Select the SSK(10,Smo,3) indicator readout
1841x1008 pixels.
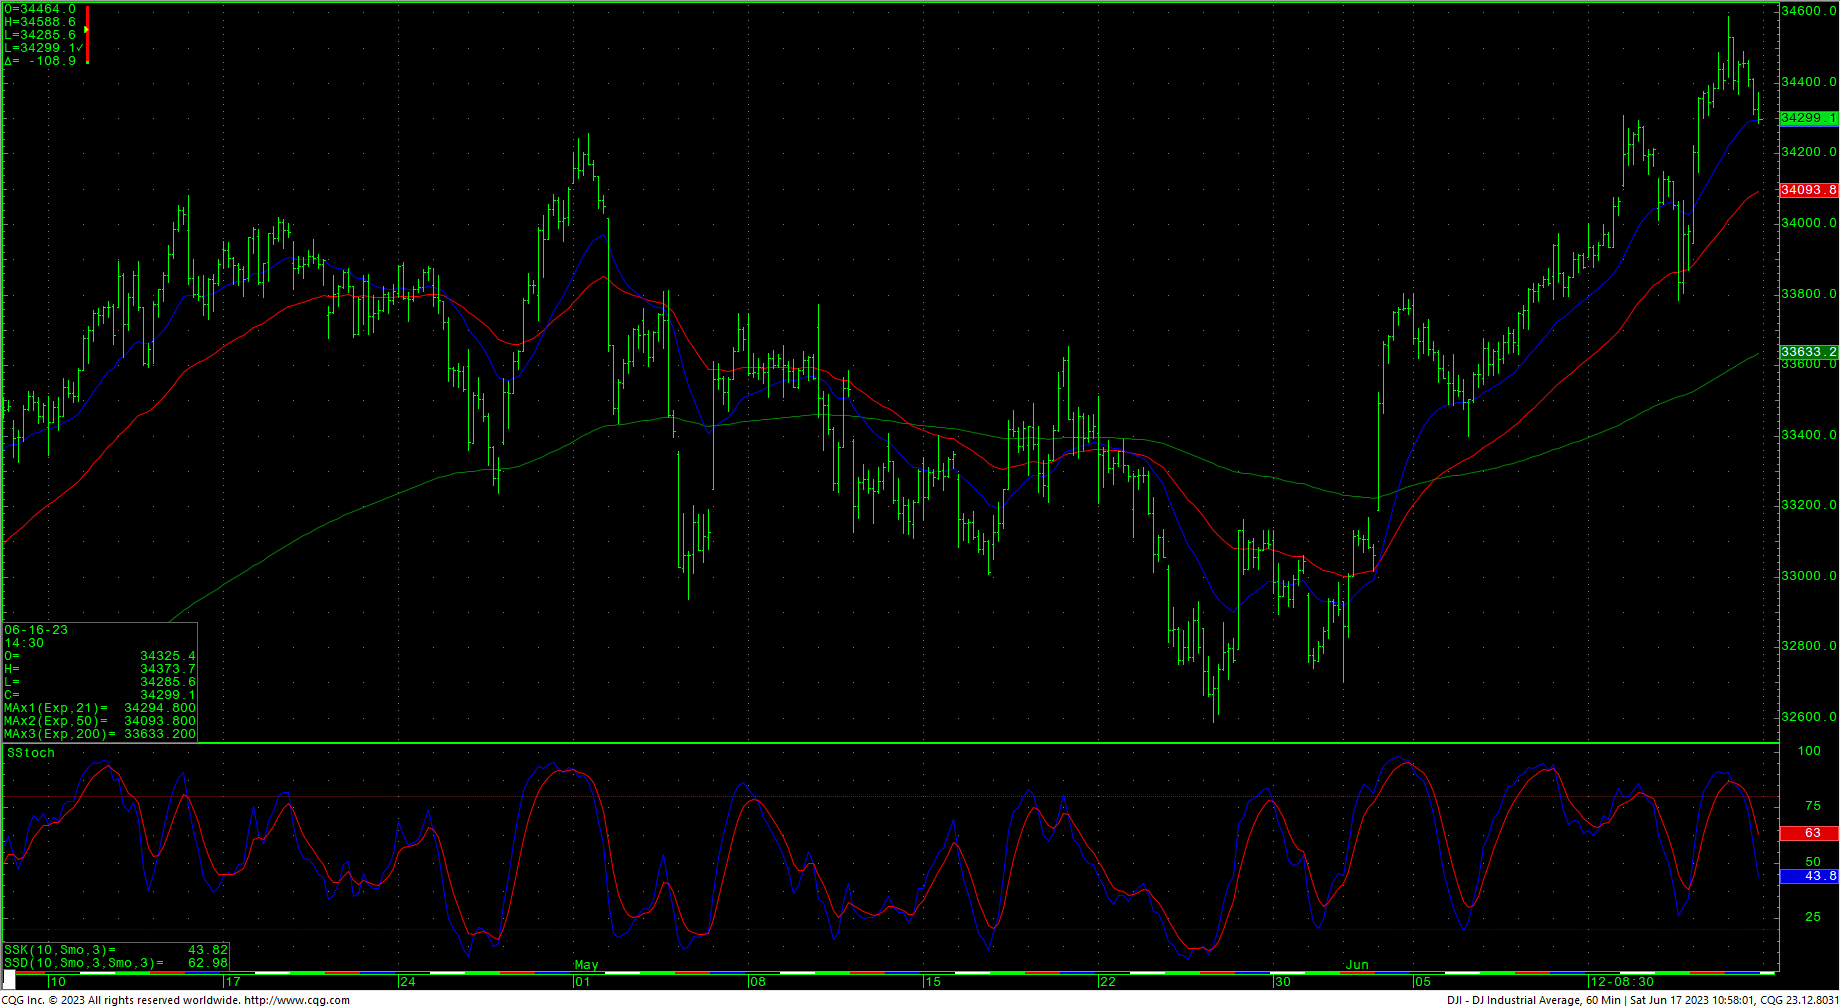coord(115,950)
